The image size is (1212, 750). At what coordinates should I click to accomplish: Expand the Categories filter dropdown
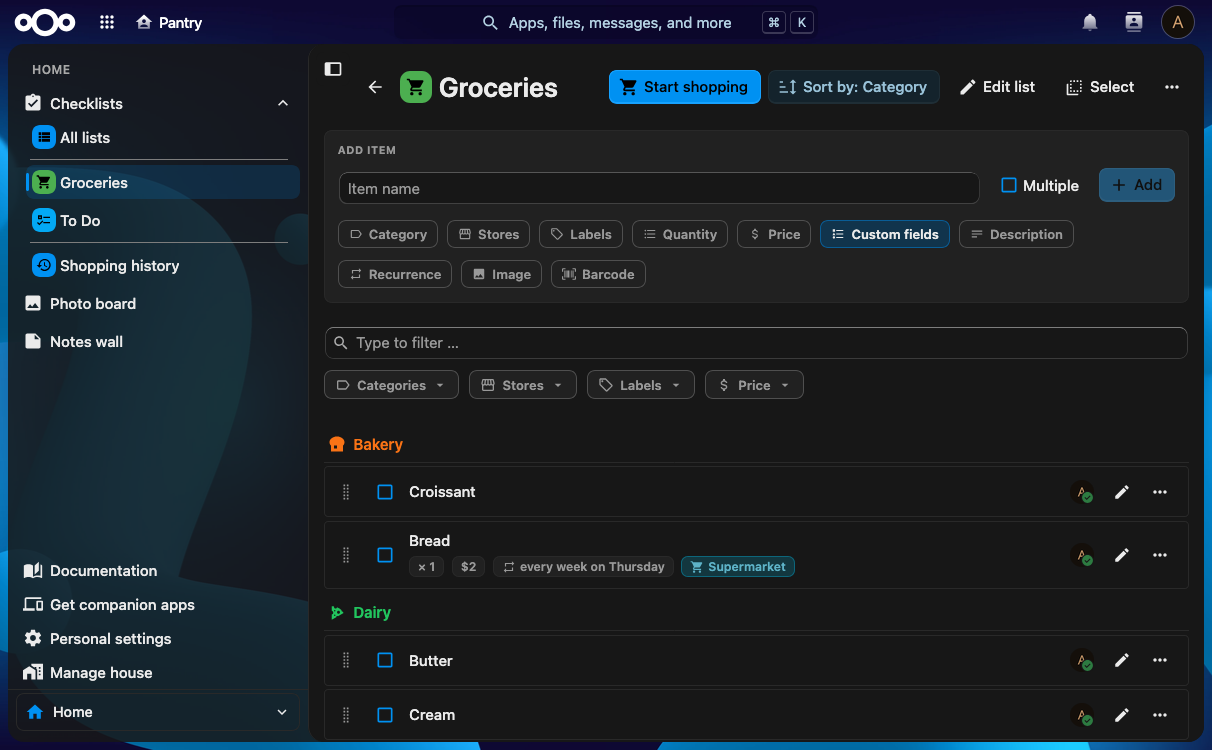392,385
